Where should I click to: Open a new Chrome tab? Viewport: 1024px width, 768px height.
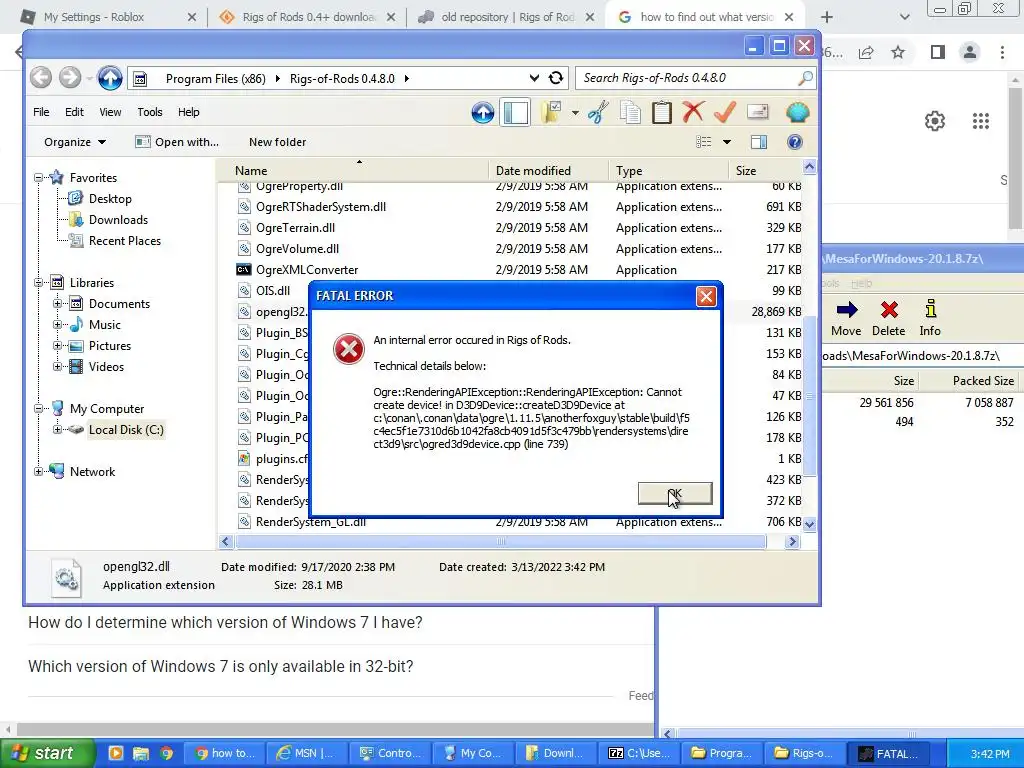827,17
